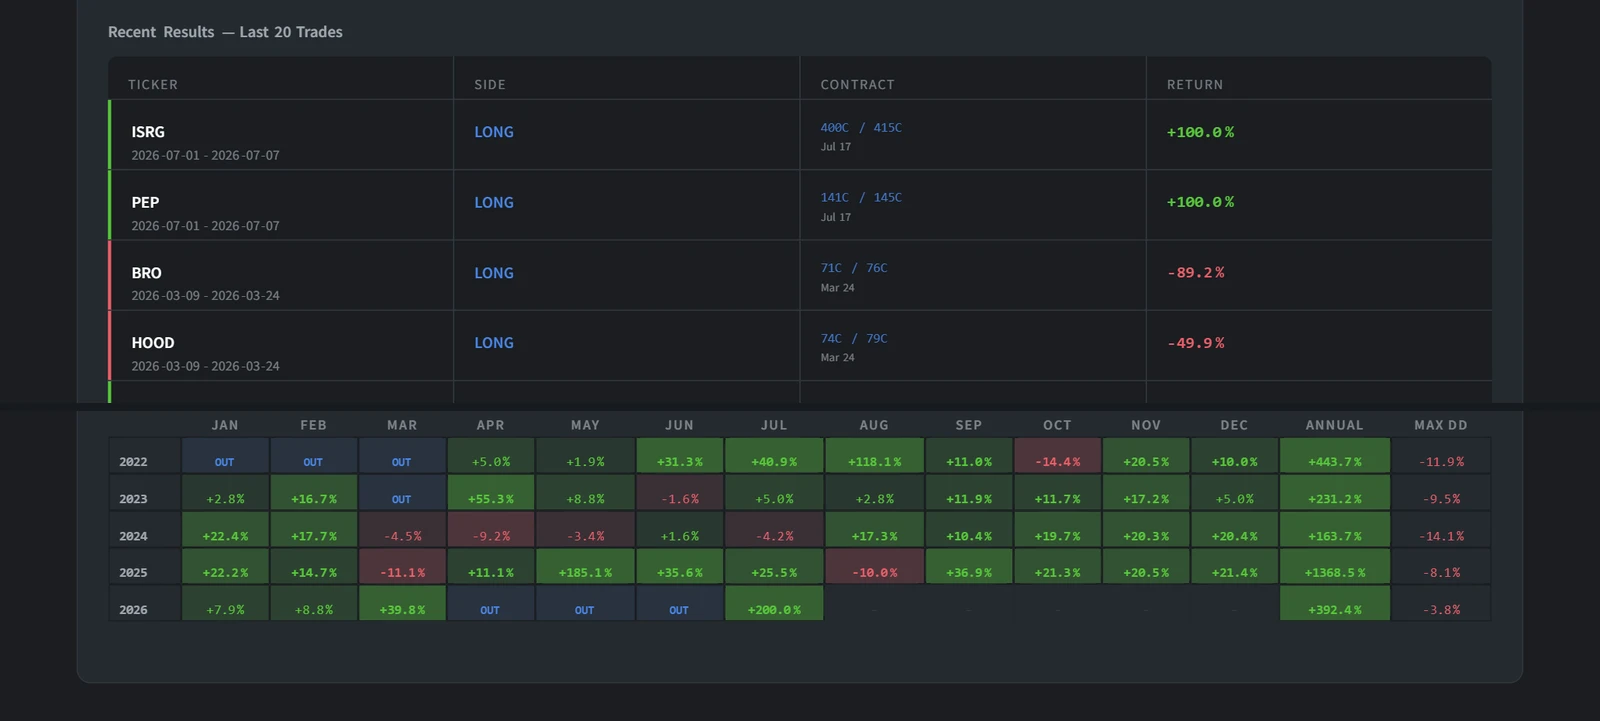The height and width of the screenshot is (721, 1600).
Task: Click the -49.9% return value
Action: [1196, 343]
